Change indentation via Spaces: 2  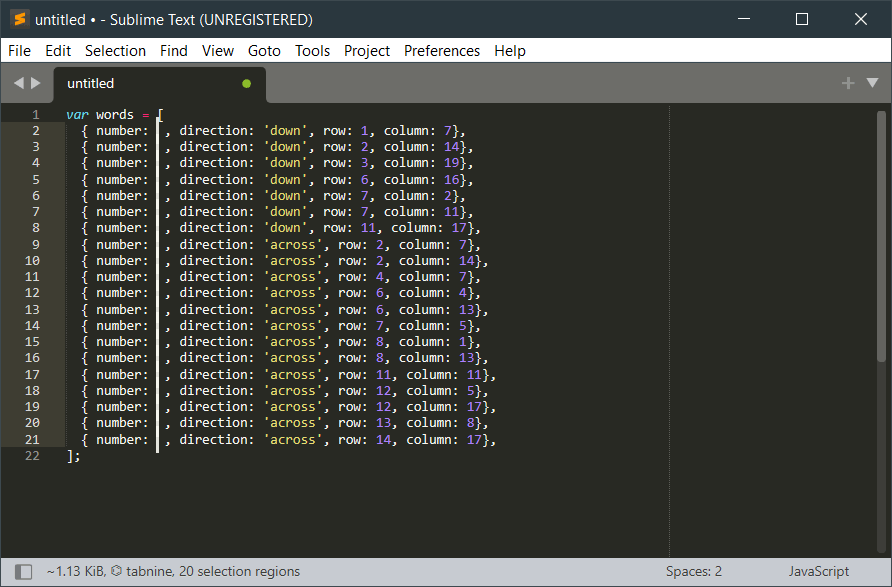point(693,571)
